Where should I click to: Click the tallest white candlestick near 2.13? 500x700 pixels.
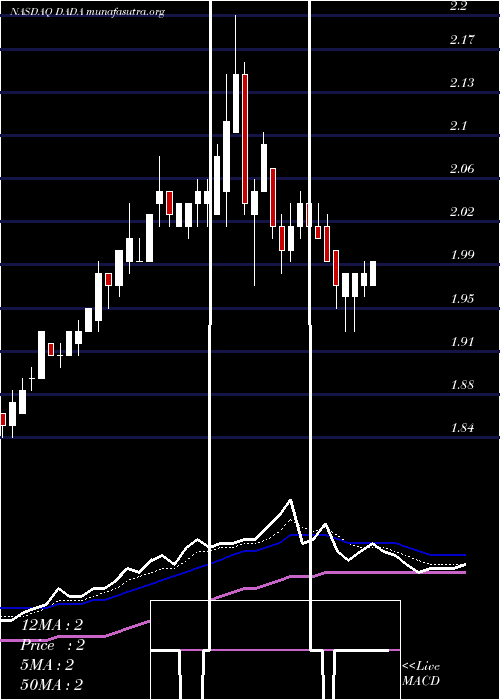click(x=236, y=104)
